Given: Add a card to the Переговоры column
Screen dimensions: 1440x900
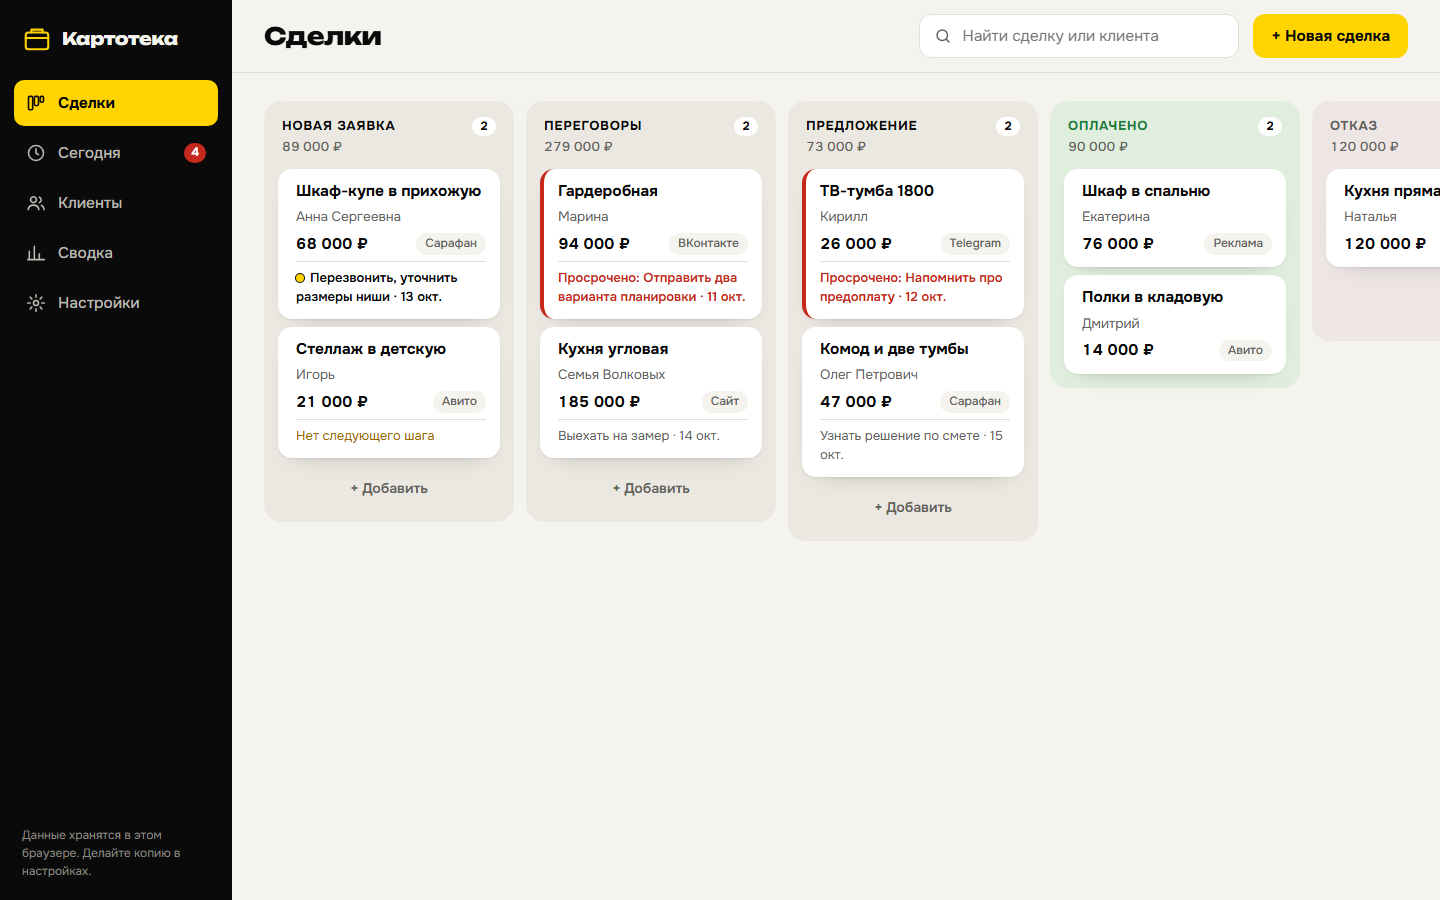Looking at the screenshot, I should click(651, 488).
